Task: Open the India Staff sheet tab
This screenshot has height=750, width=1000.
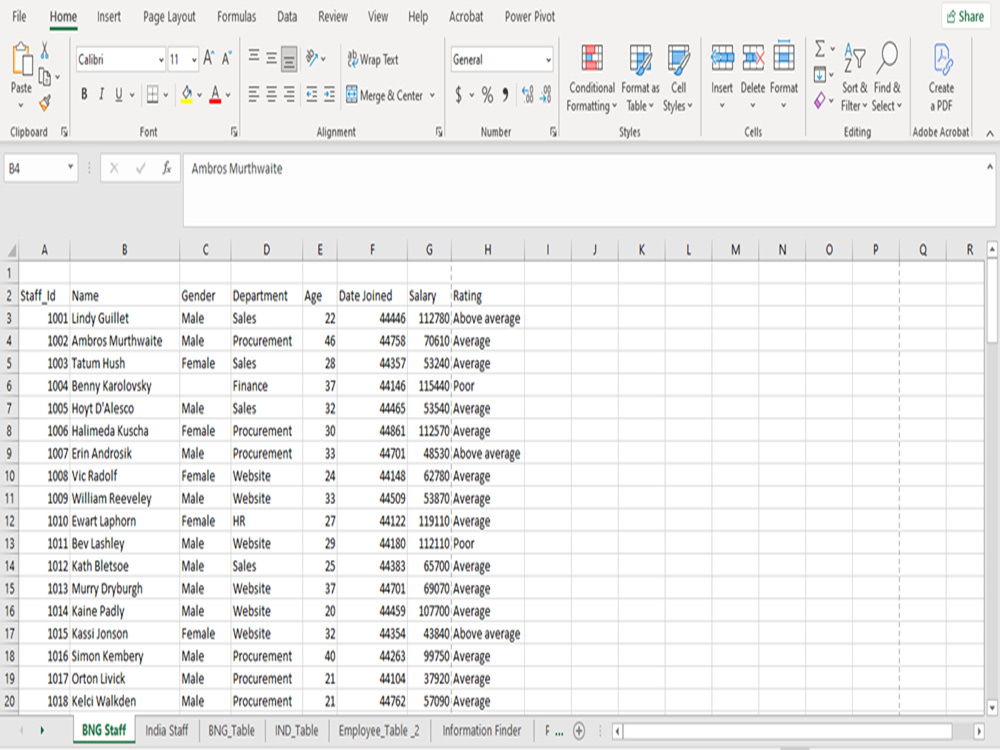Action: click(164, 731)
